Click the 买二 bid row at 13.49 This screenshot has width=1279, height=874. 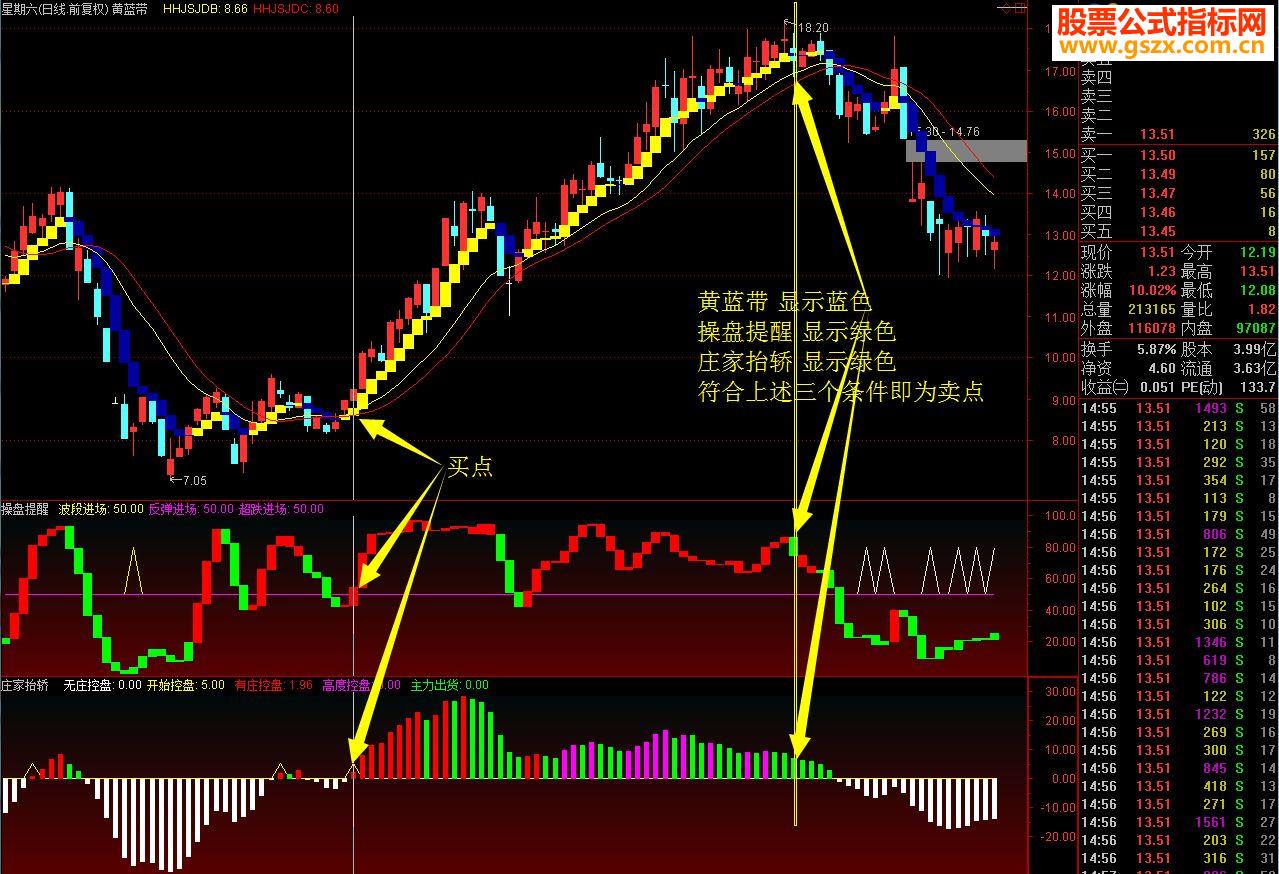(1178, 174)
